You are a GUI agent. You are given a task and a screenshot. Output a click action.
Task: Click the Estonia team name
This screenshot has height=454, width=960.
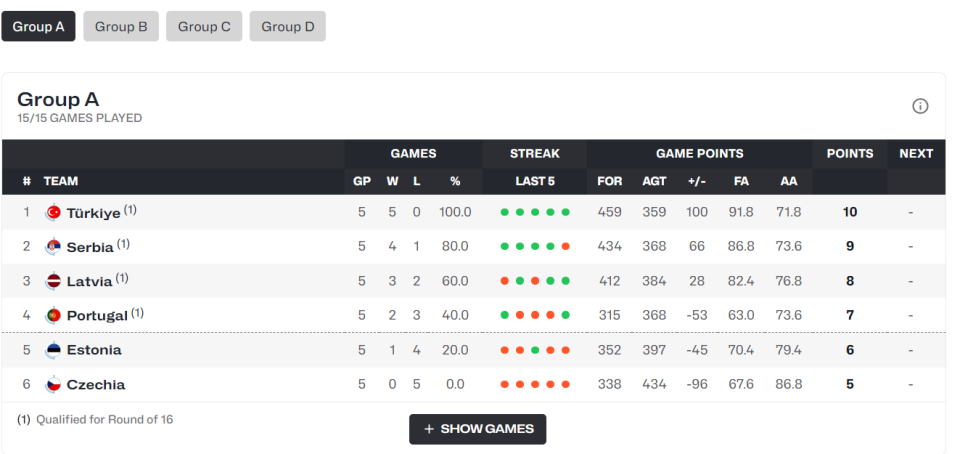[94, 350]
